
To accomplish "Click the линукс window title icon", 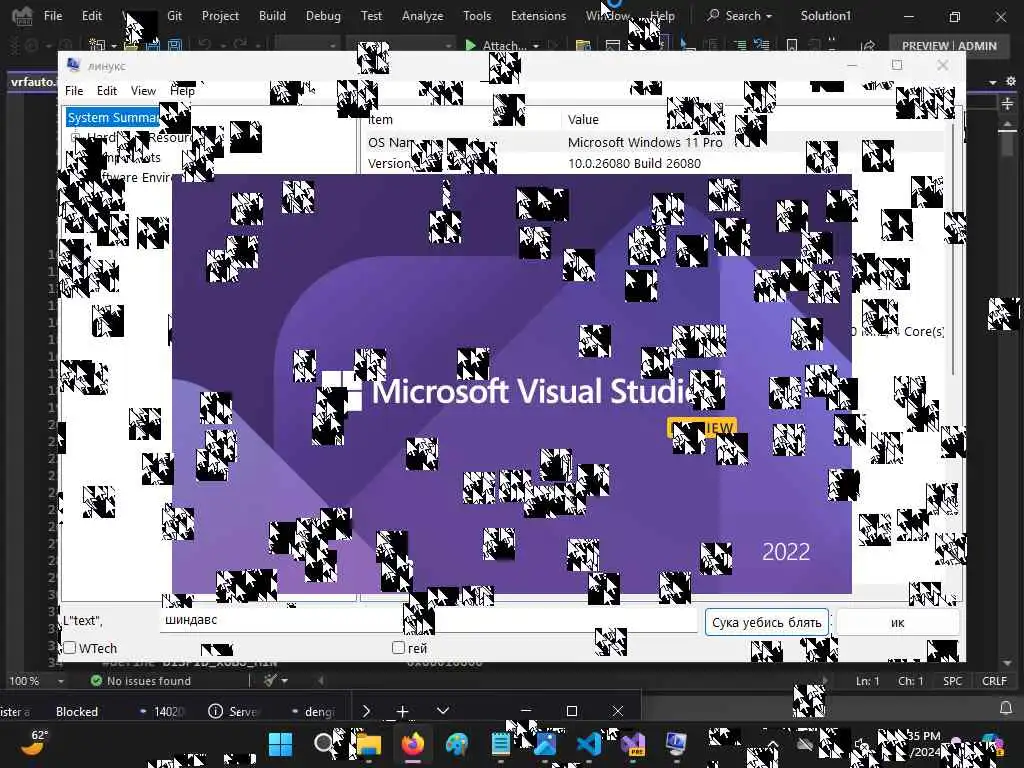I will coord(74,65).
